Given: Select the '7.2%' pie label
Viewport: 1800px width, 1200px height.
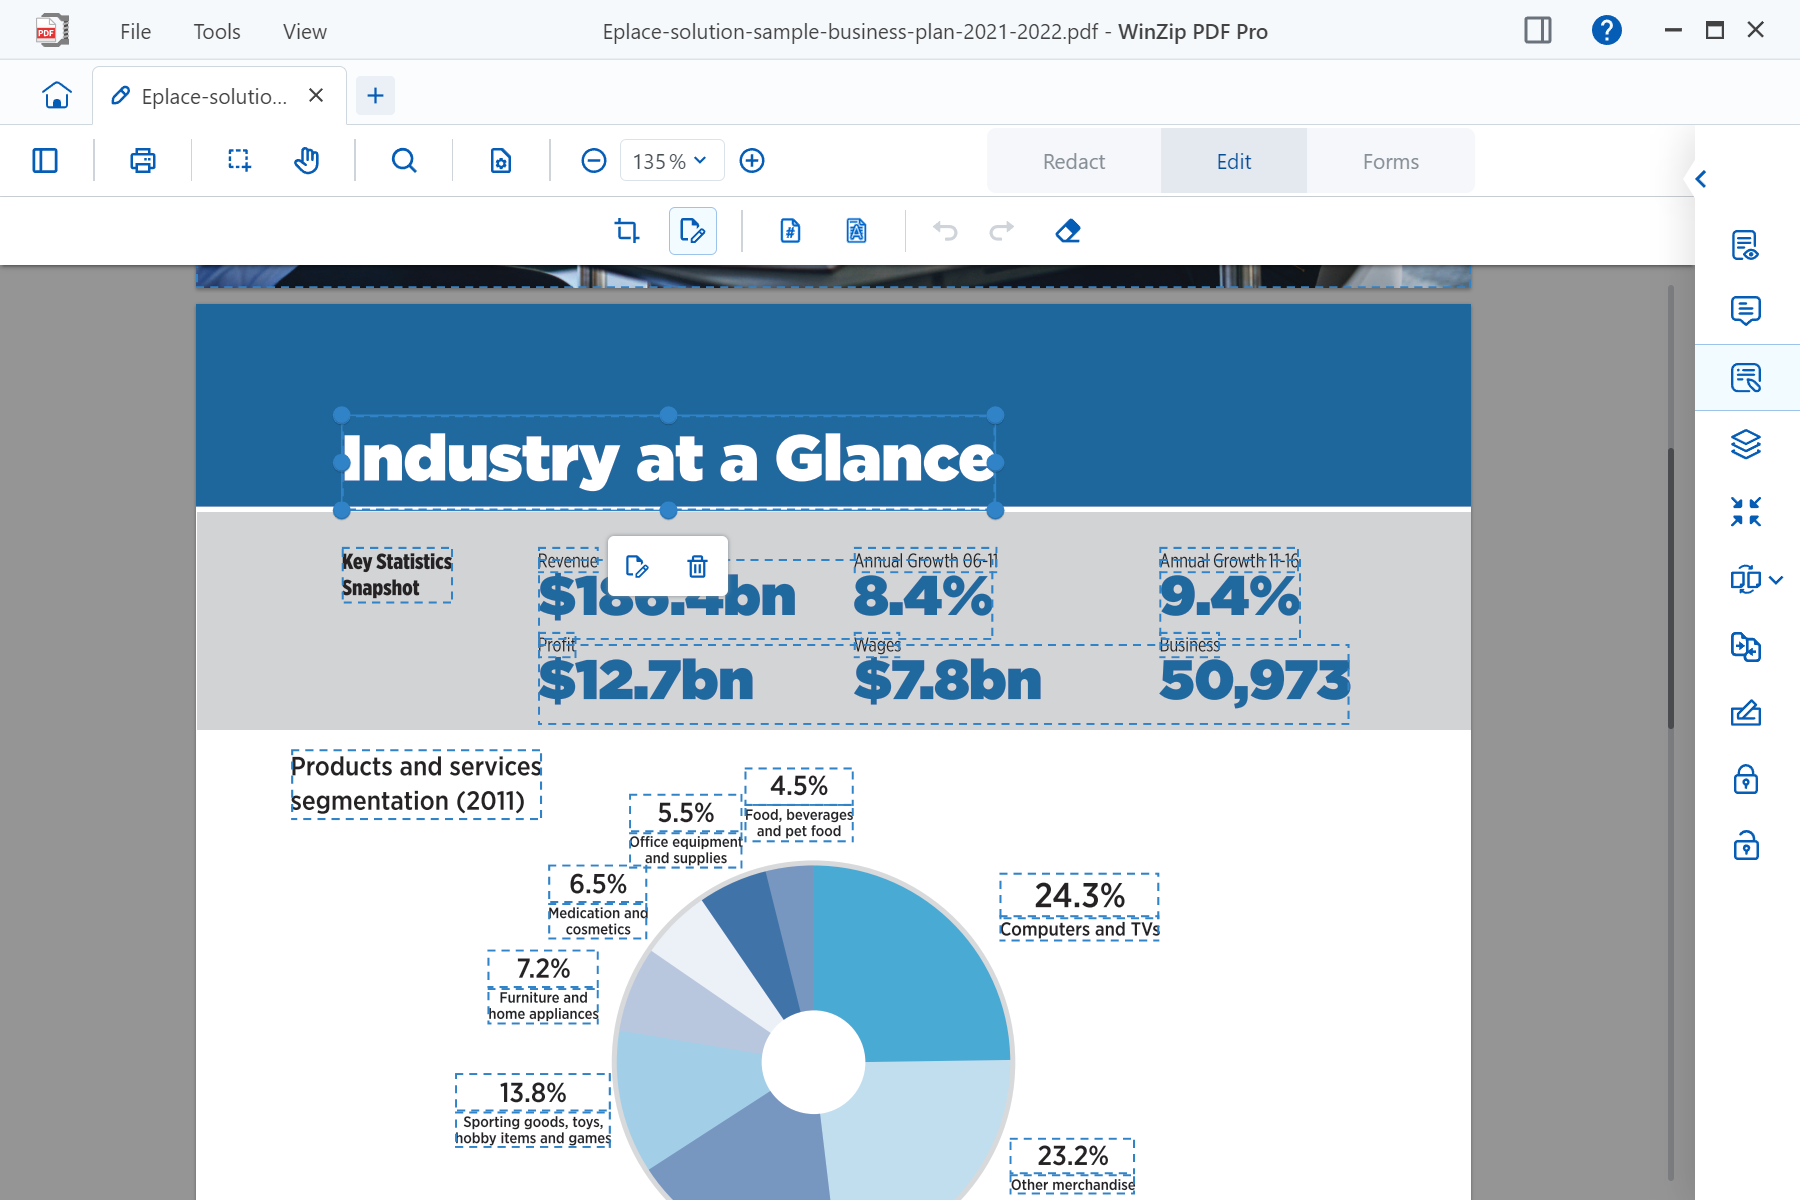Looking at the screenshot, I should point(543,968).
